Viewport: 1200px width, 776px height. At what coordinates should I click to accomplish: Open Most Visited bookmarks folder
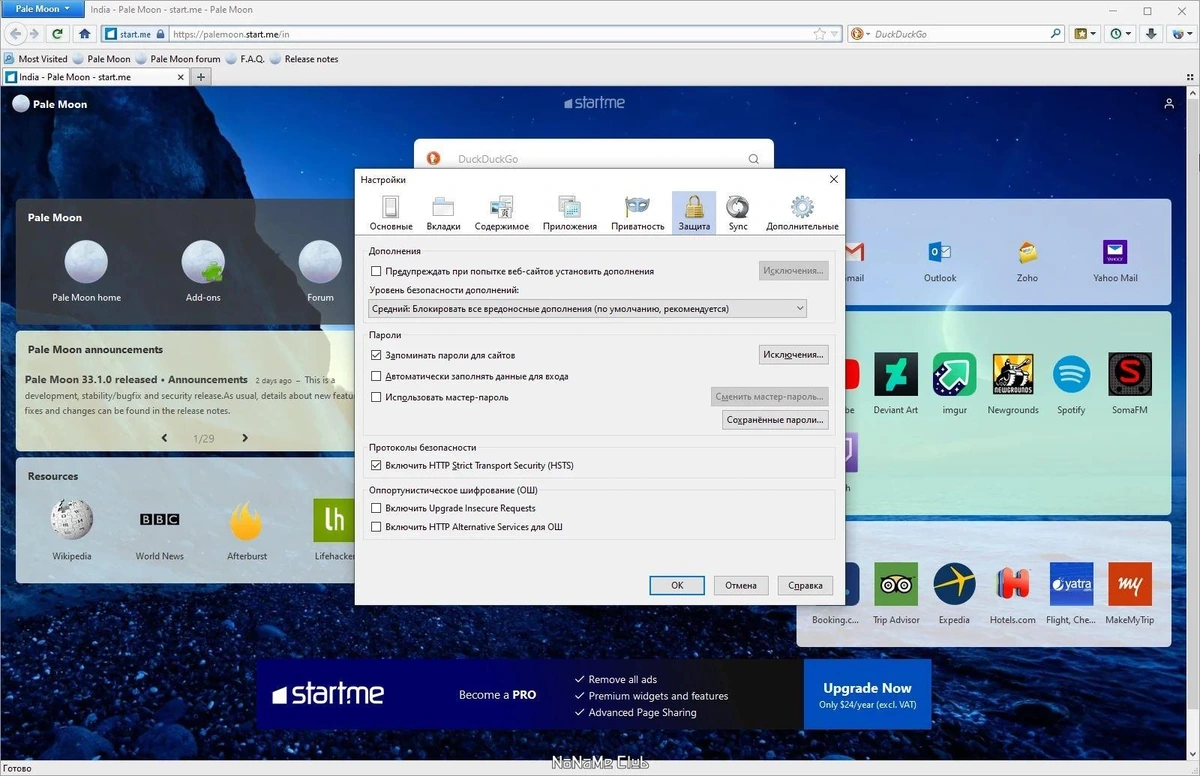36,59
